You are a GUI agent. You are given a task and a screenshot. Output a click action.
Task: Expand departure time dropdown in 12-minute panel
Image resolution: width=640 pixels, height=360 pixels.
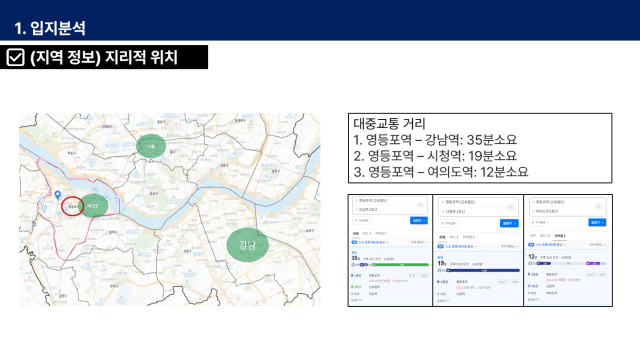[x=548, y=245]
